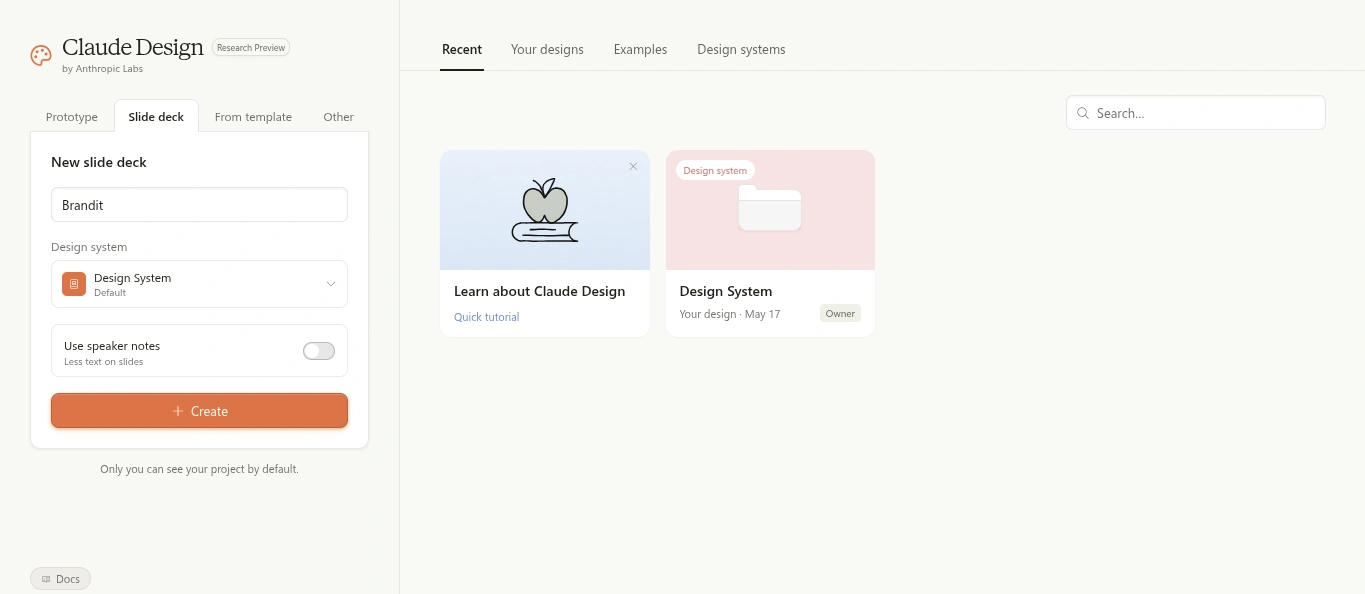The height and width of the screenshot is (594, 1365).
Task: Click the Create button
Action: [199, 411]
